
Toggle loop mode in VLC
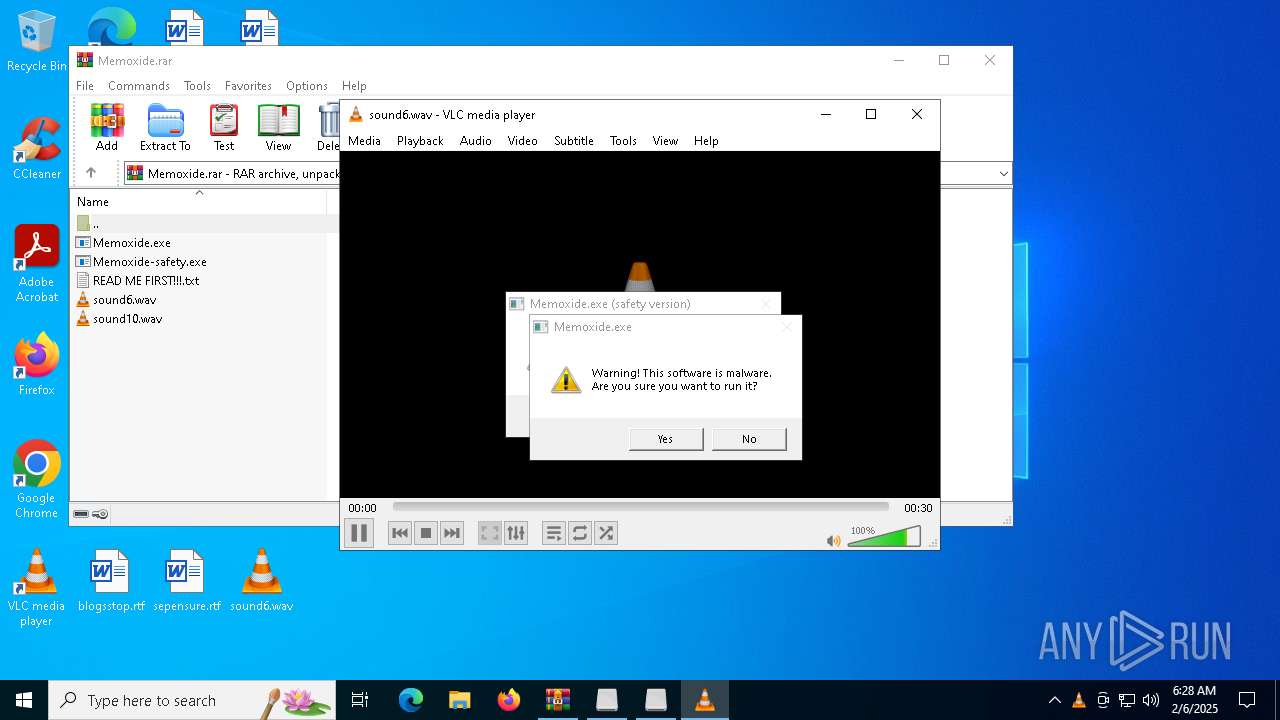[580, 533]
